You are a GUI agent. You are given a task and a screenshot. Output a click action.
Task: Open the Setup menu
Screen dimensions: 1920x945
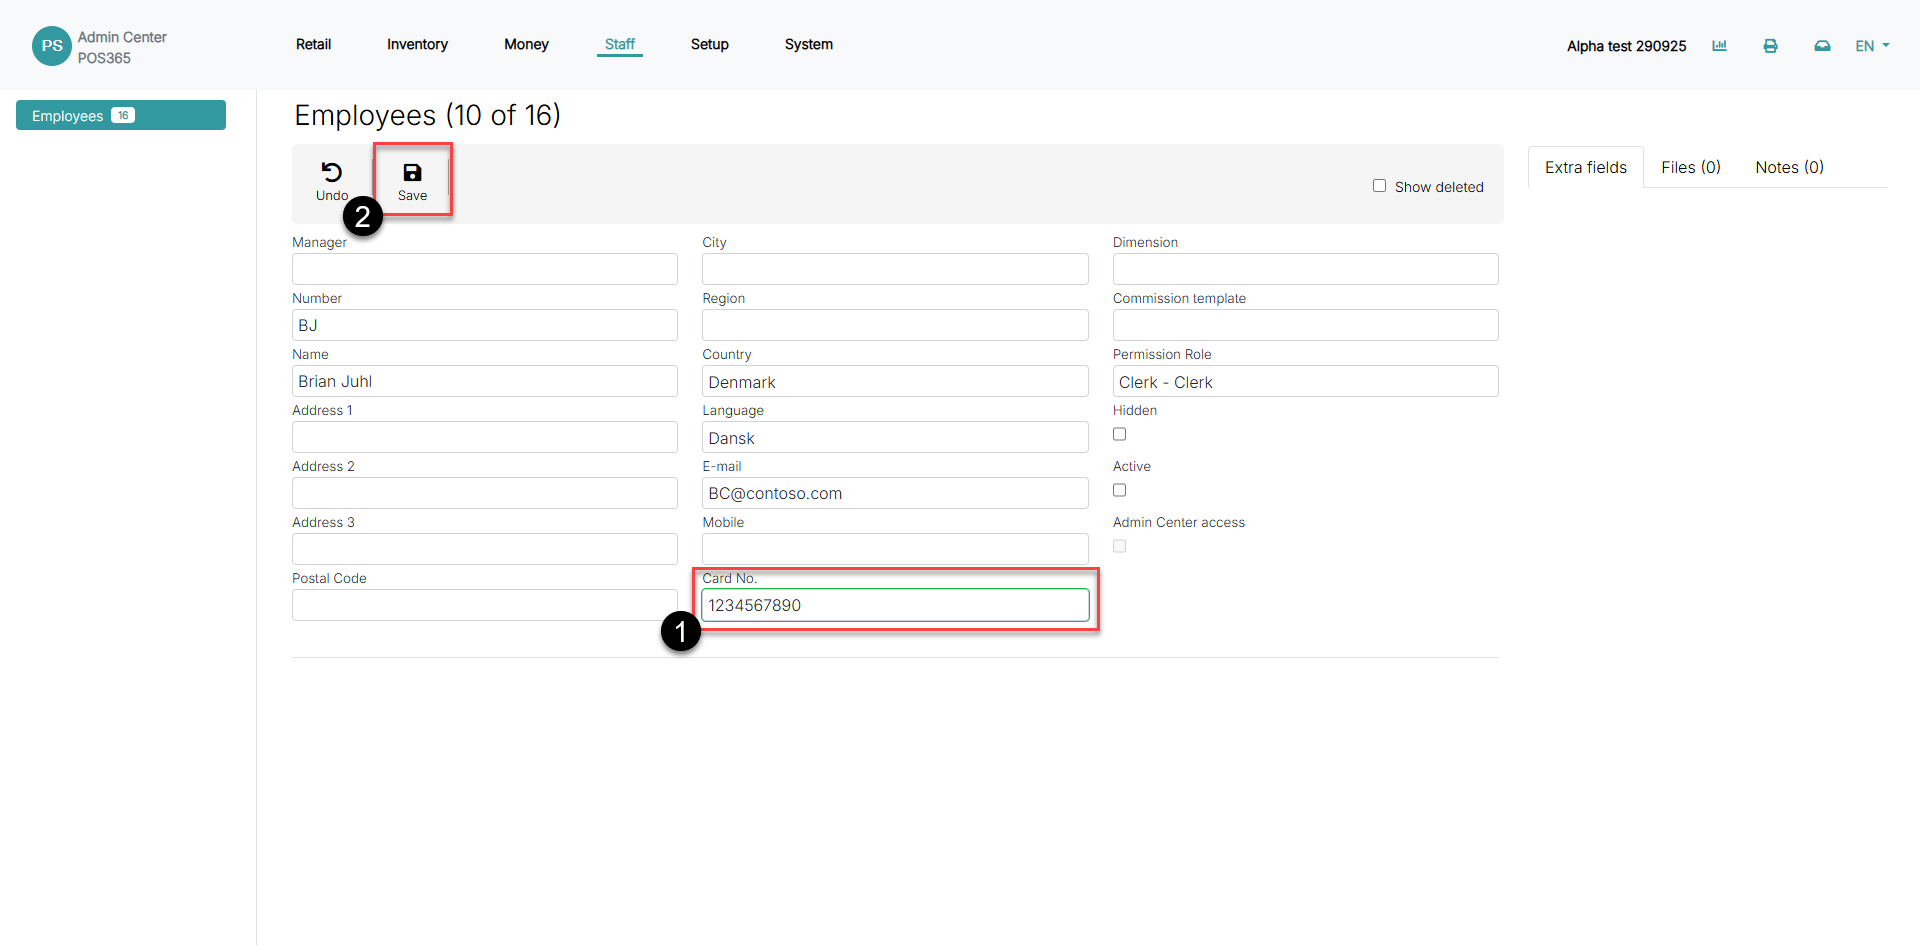[710, 44]
